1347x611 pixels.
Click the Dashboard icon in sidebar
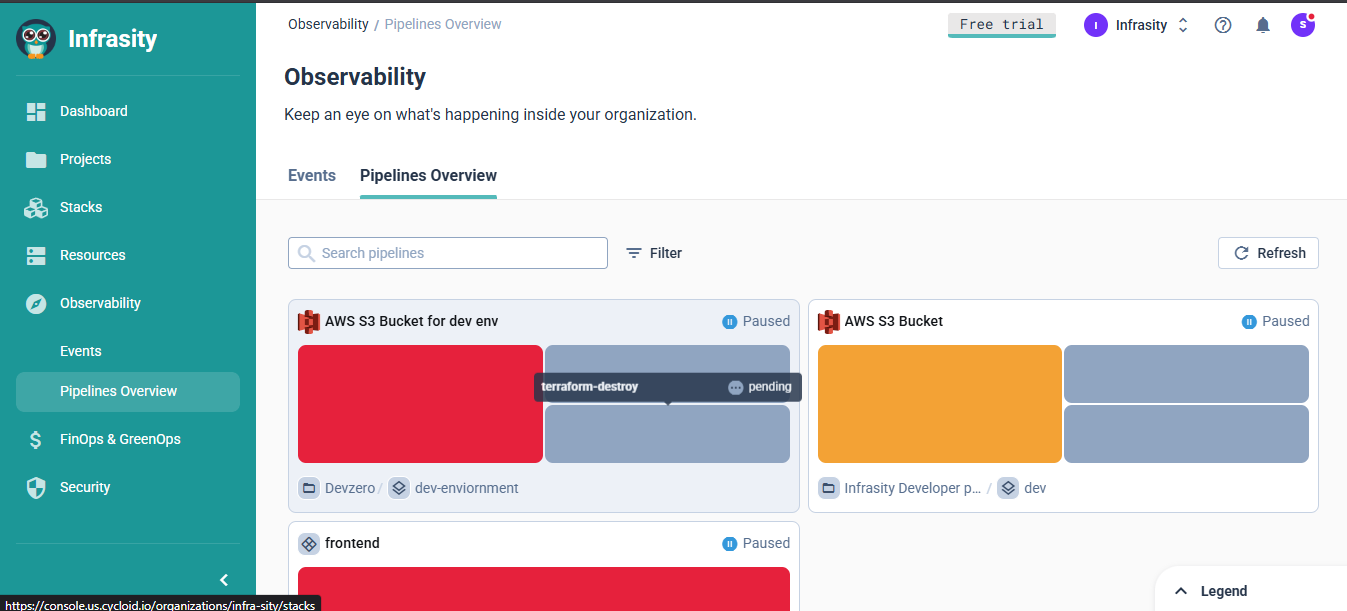click(36, 111)
